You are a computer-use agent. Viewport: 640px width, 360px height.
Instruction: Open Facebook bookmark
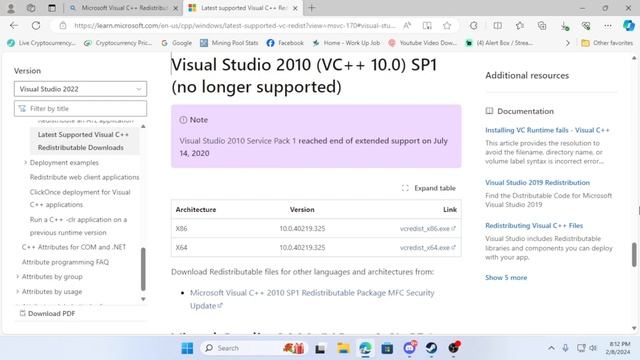pos(285,43)
